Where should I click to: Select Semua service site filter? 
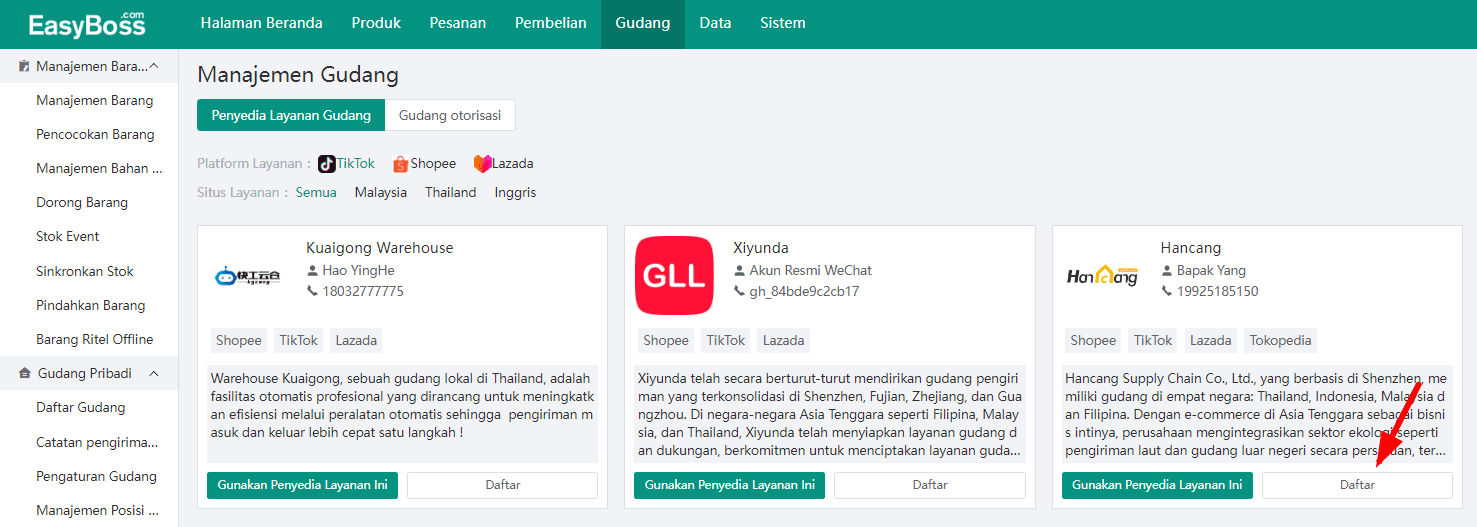pos(316,192)
